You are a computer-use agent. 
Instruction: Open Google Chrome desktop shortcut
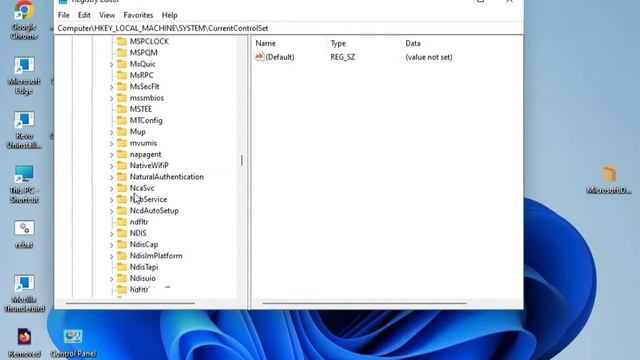[24, 20]
